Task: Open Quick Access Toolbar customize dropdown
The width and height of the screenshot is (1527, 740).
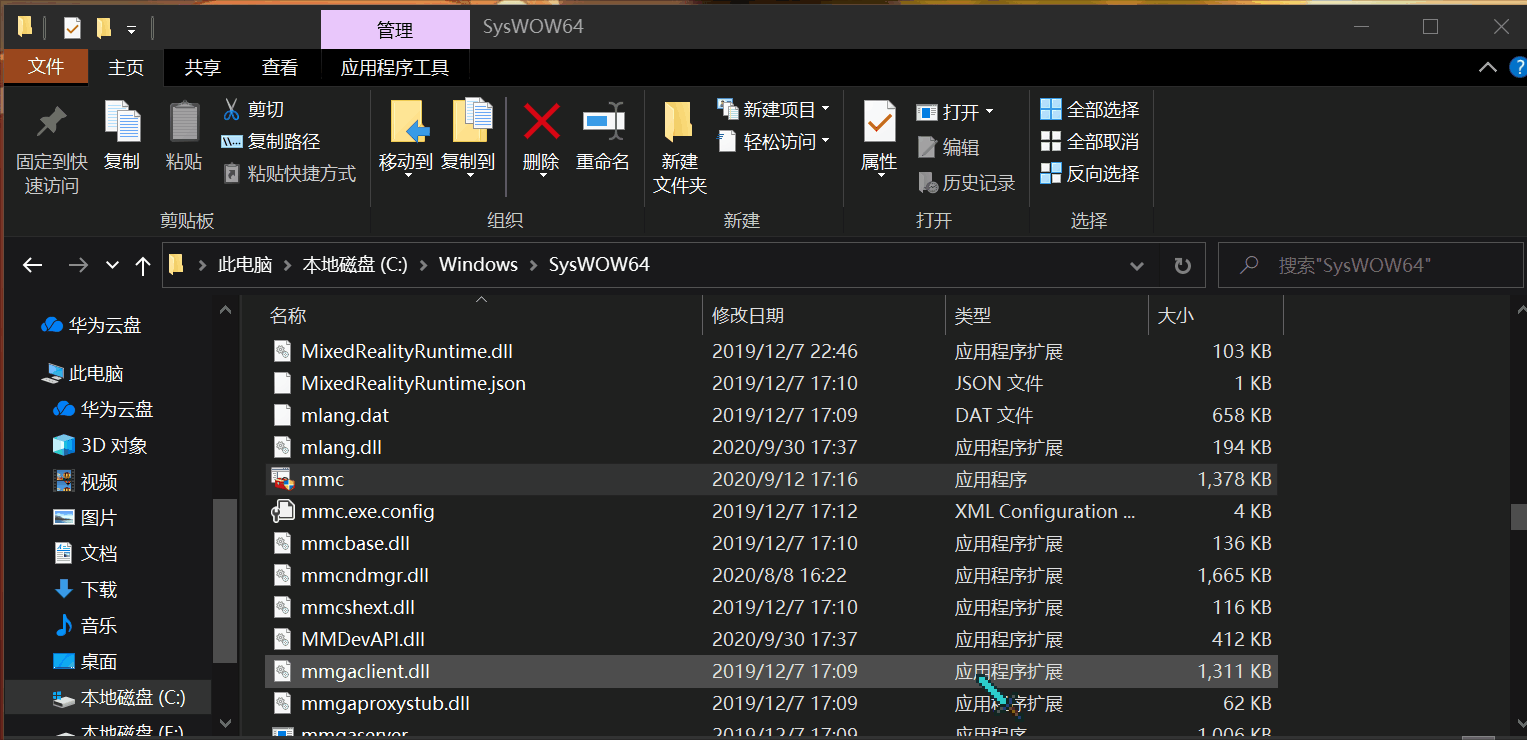Action: pos(131,29)
